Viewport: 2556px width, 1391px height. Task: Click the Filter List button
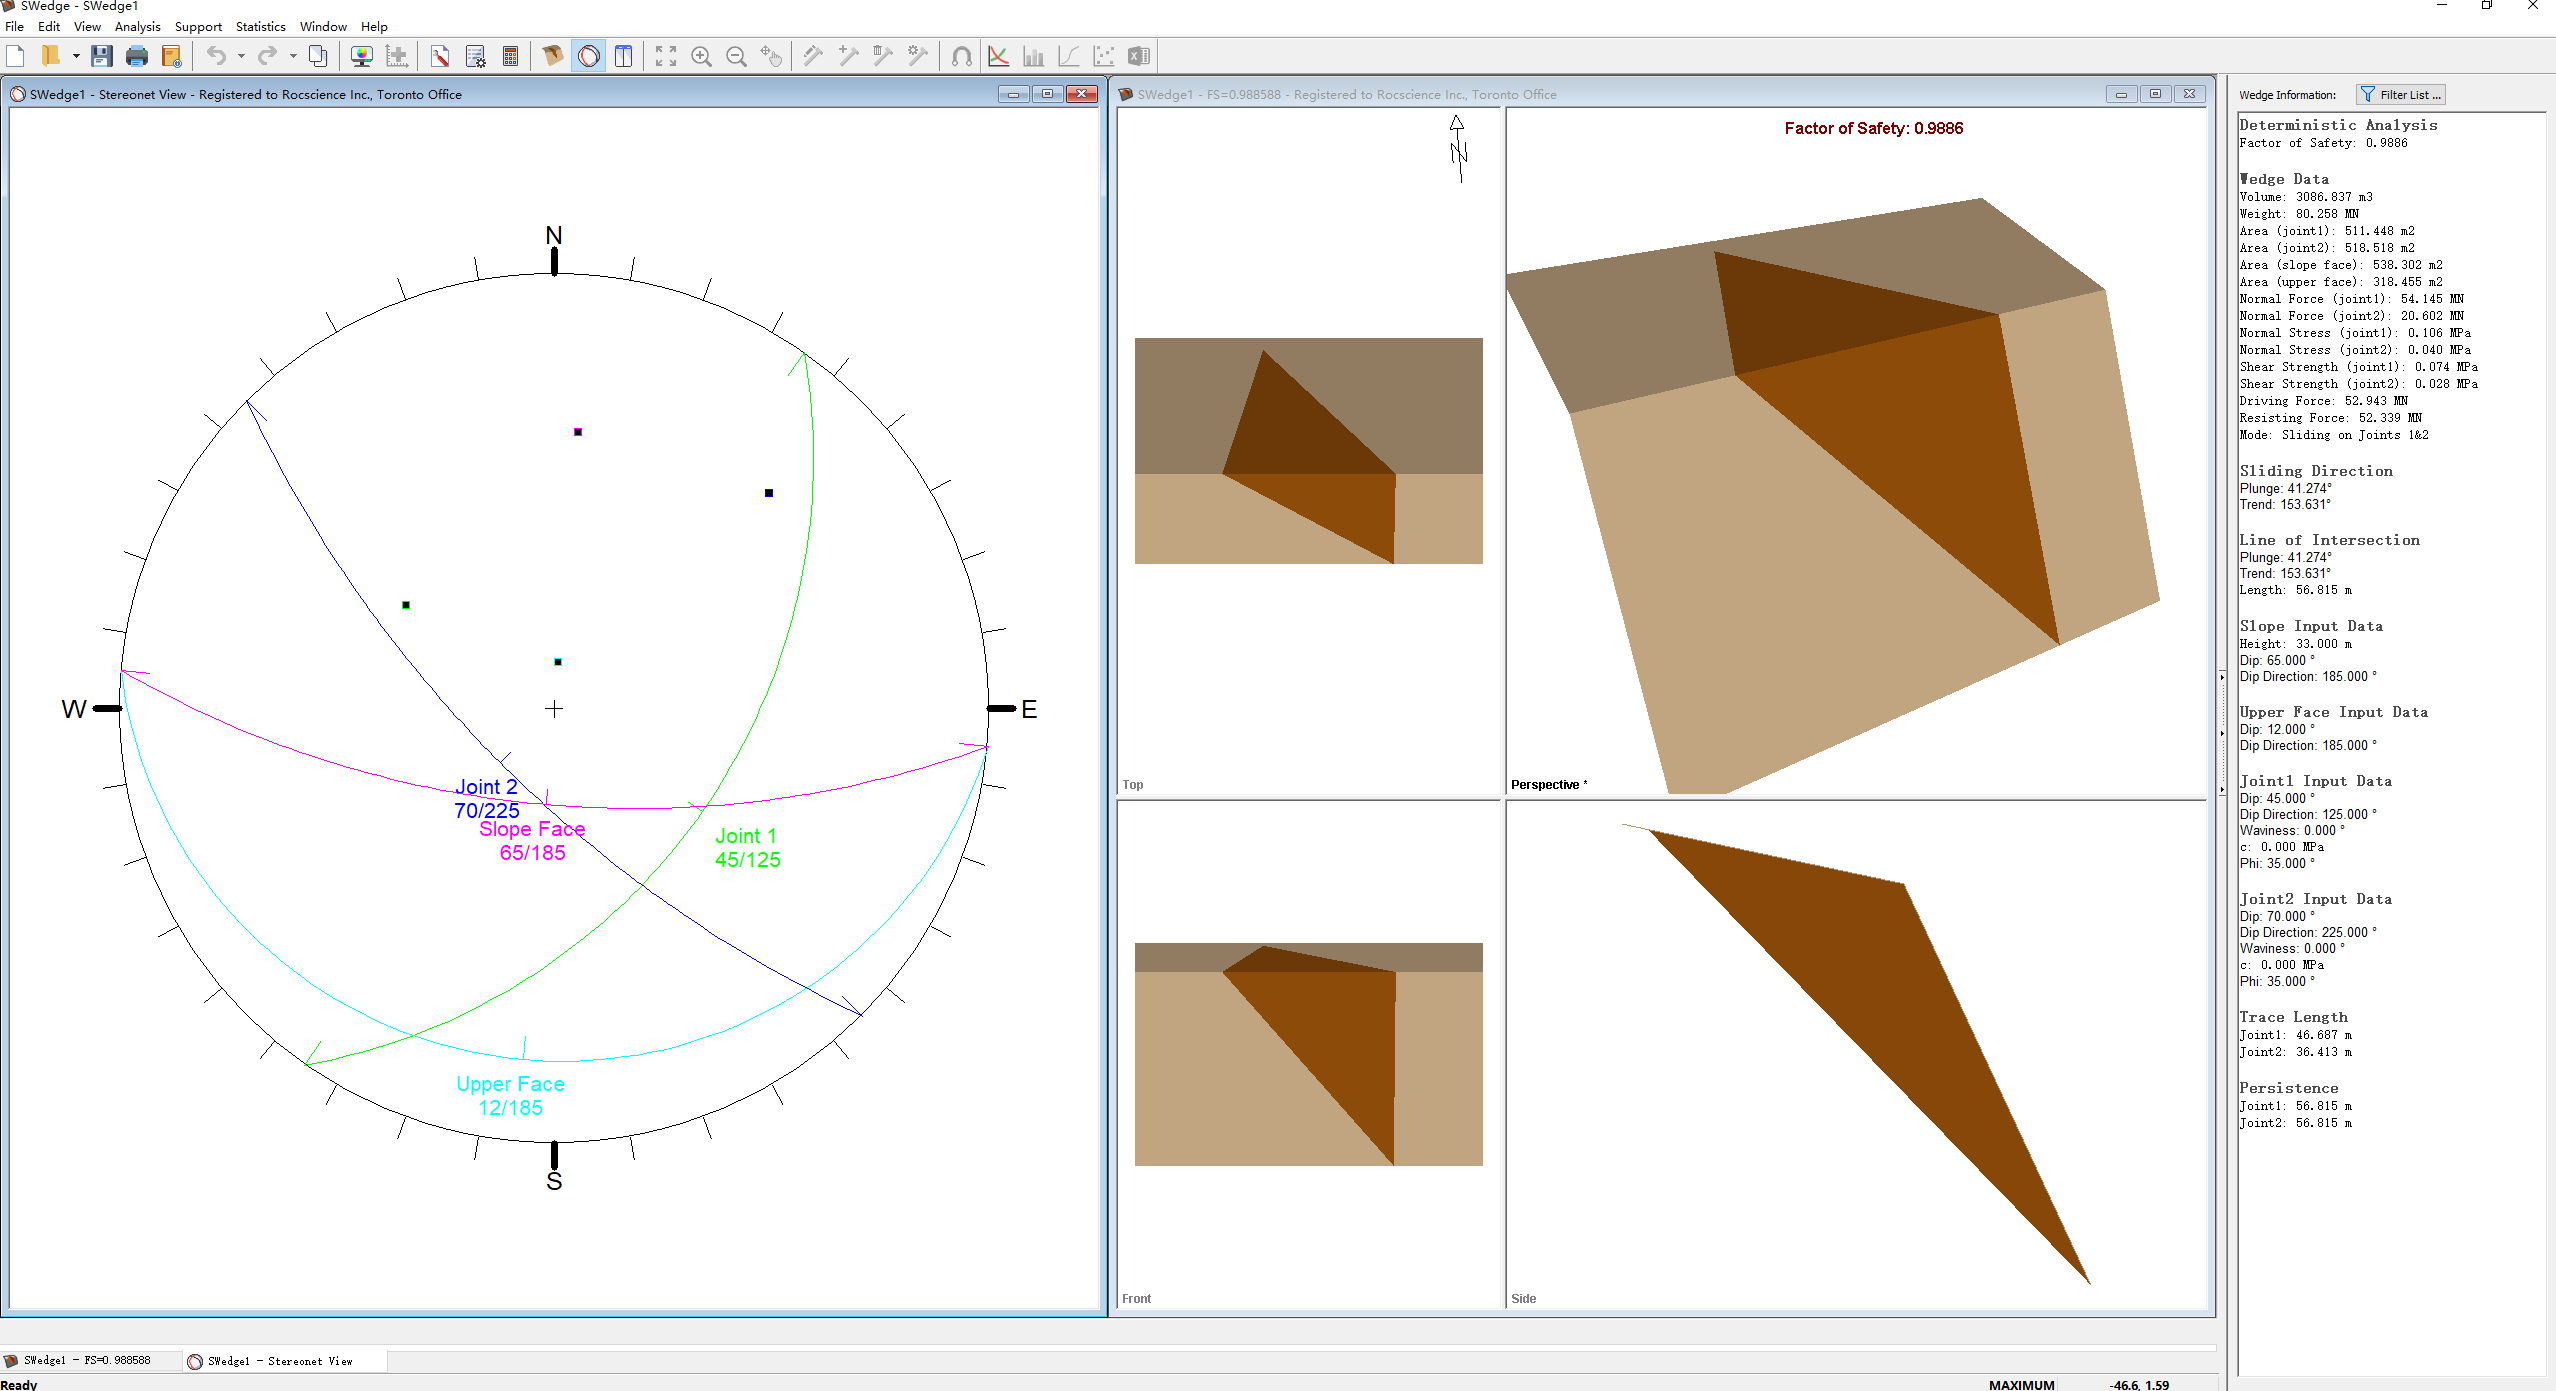[2401, 94]
